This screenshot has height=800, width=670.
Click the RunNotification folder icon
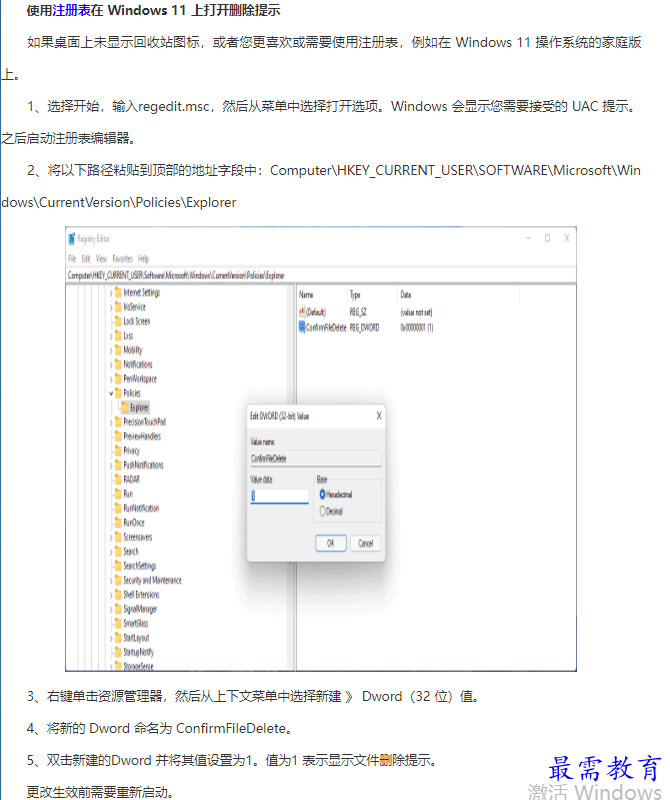118,508
